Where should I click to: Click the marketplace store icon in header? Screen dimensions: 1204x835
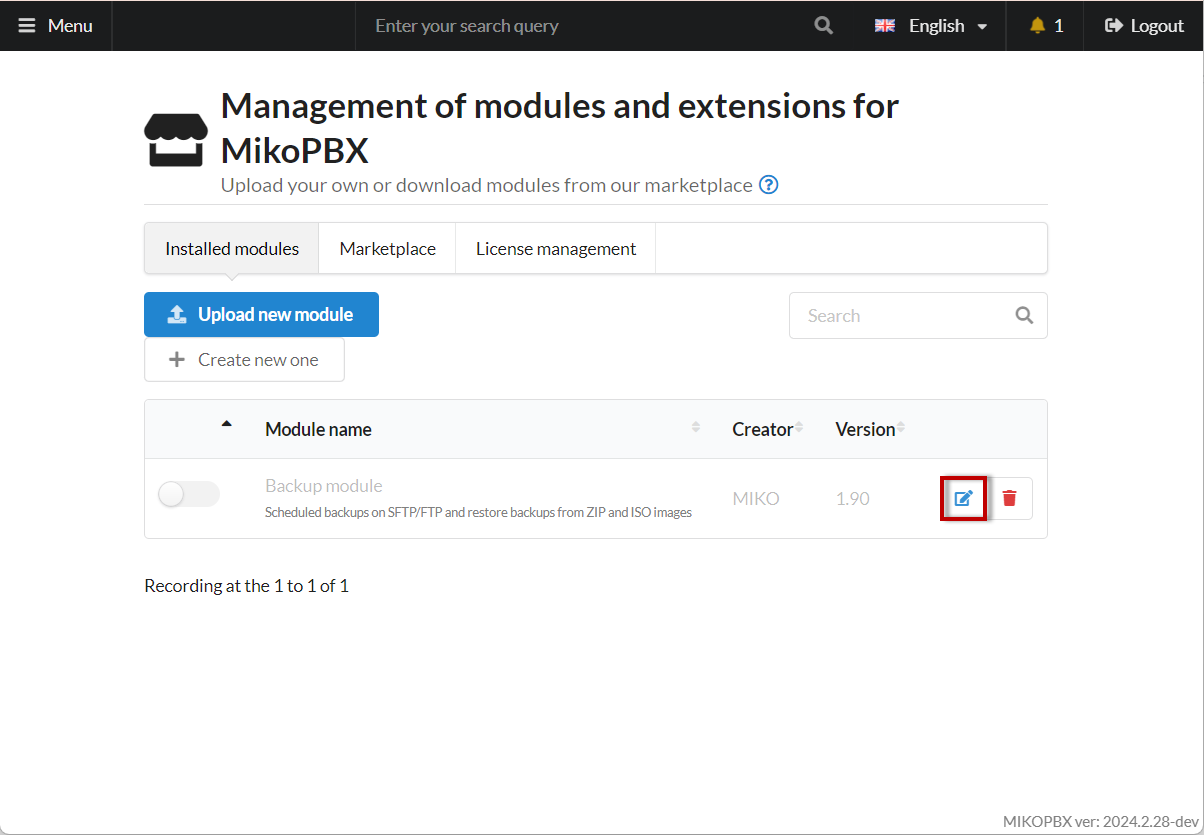pyautogui.click(x=176, y=139)
